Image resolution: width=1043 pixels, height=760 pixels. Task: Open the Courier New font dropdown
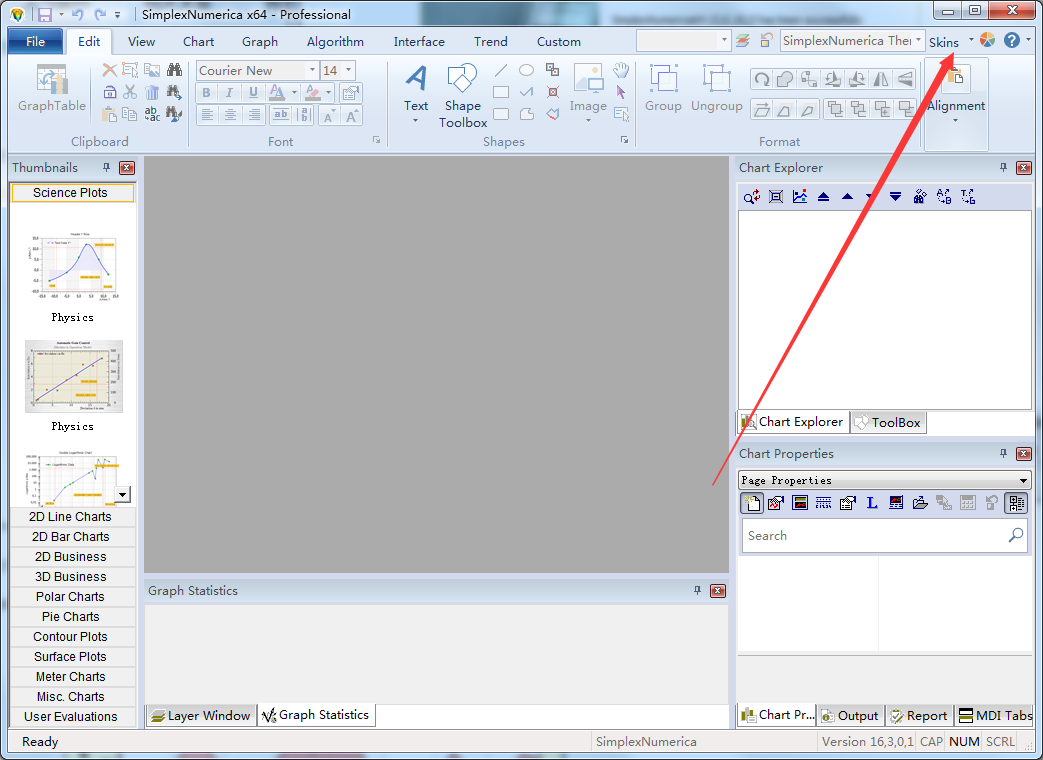[311, 70]
